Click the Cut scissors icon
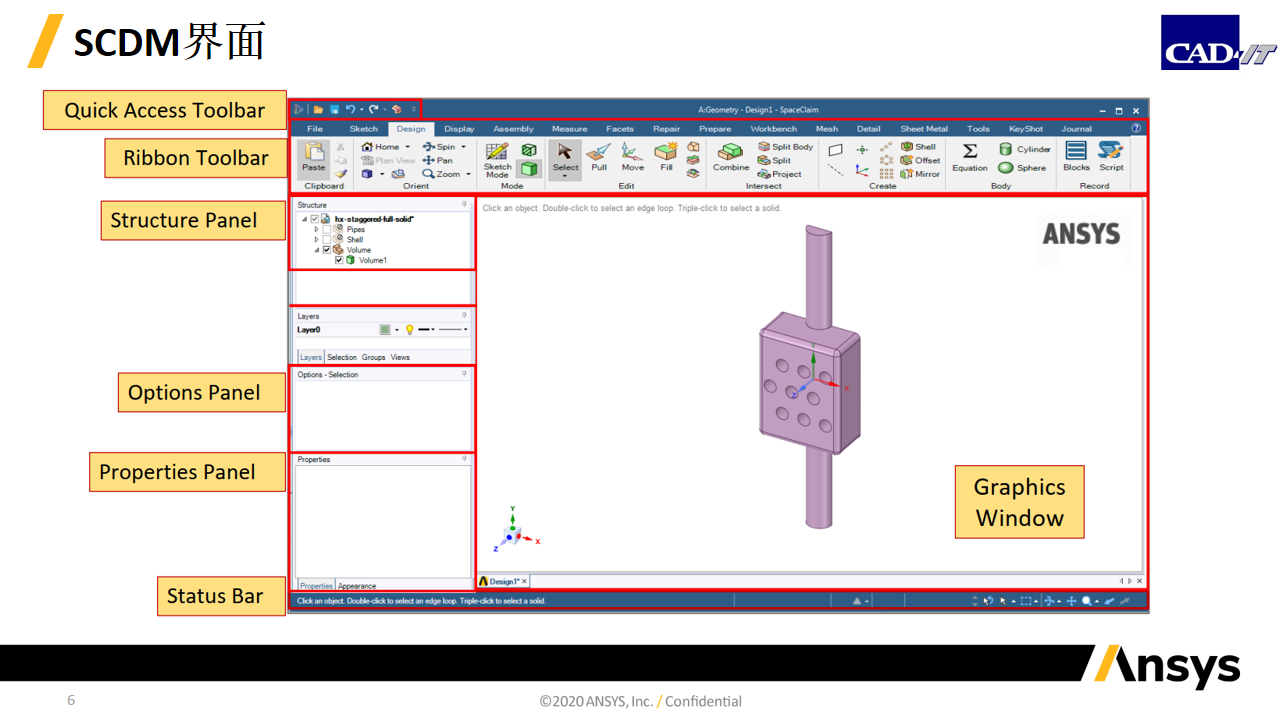This screenshot has height=720, width=1280. pyautogui.click(x=341, y=147)
